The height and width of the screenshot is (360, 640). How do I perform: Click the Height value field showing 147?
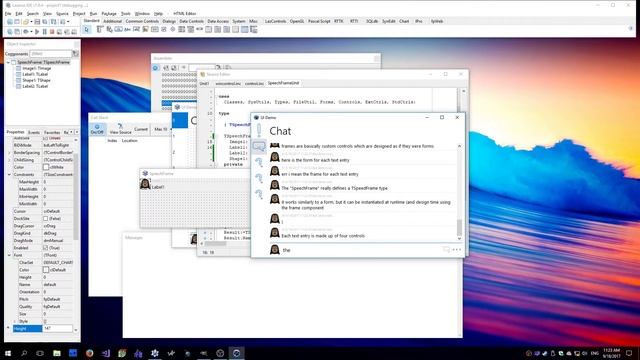[58, 328]
